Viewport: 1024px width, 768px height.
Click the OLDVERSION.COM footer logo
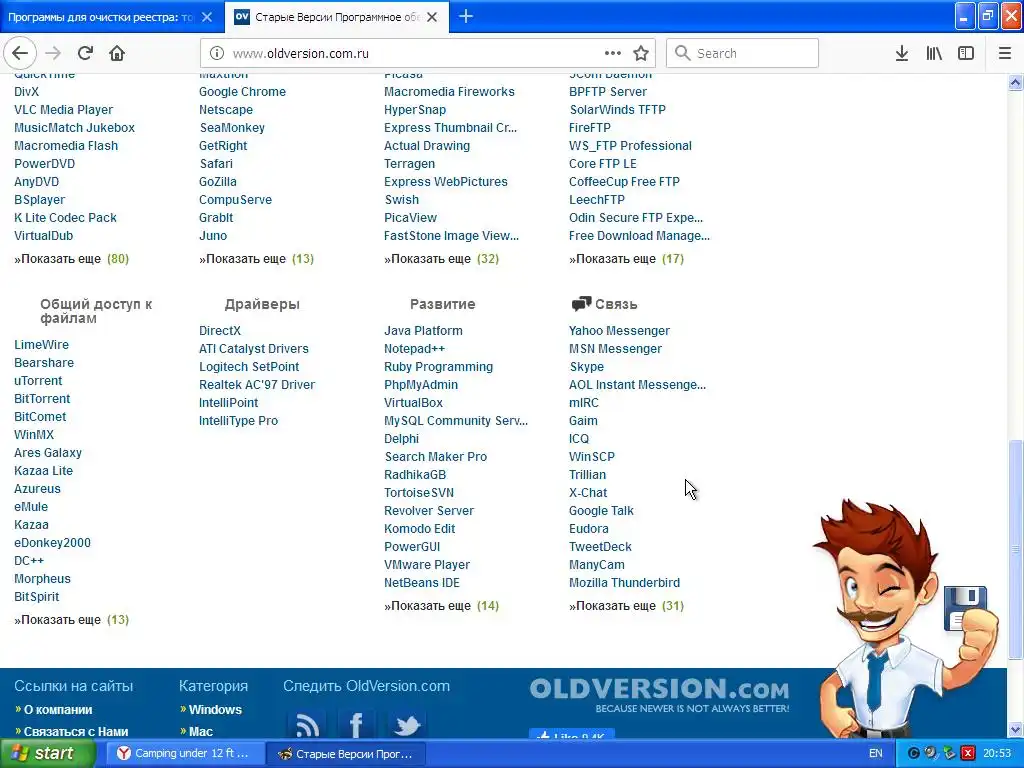point(659,694)
